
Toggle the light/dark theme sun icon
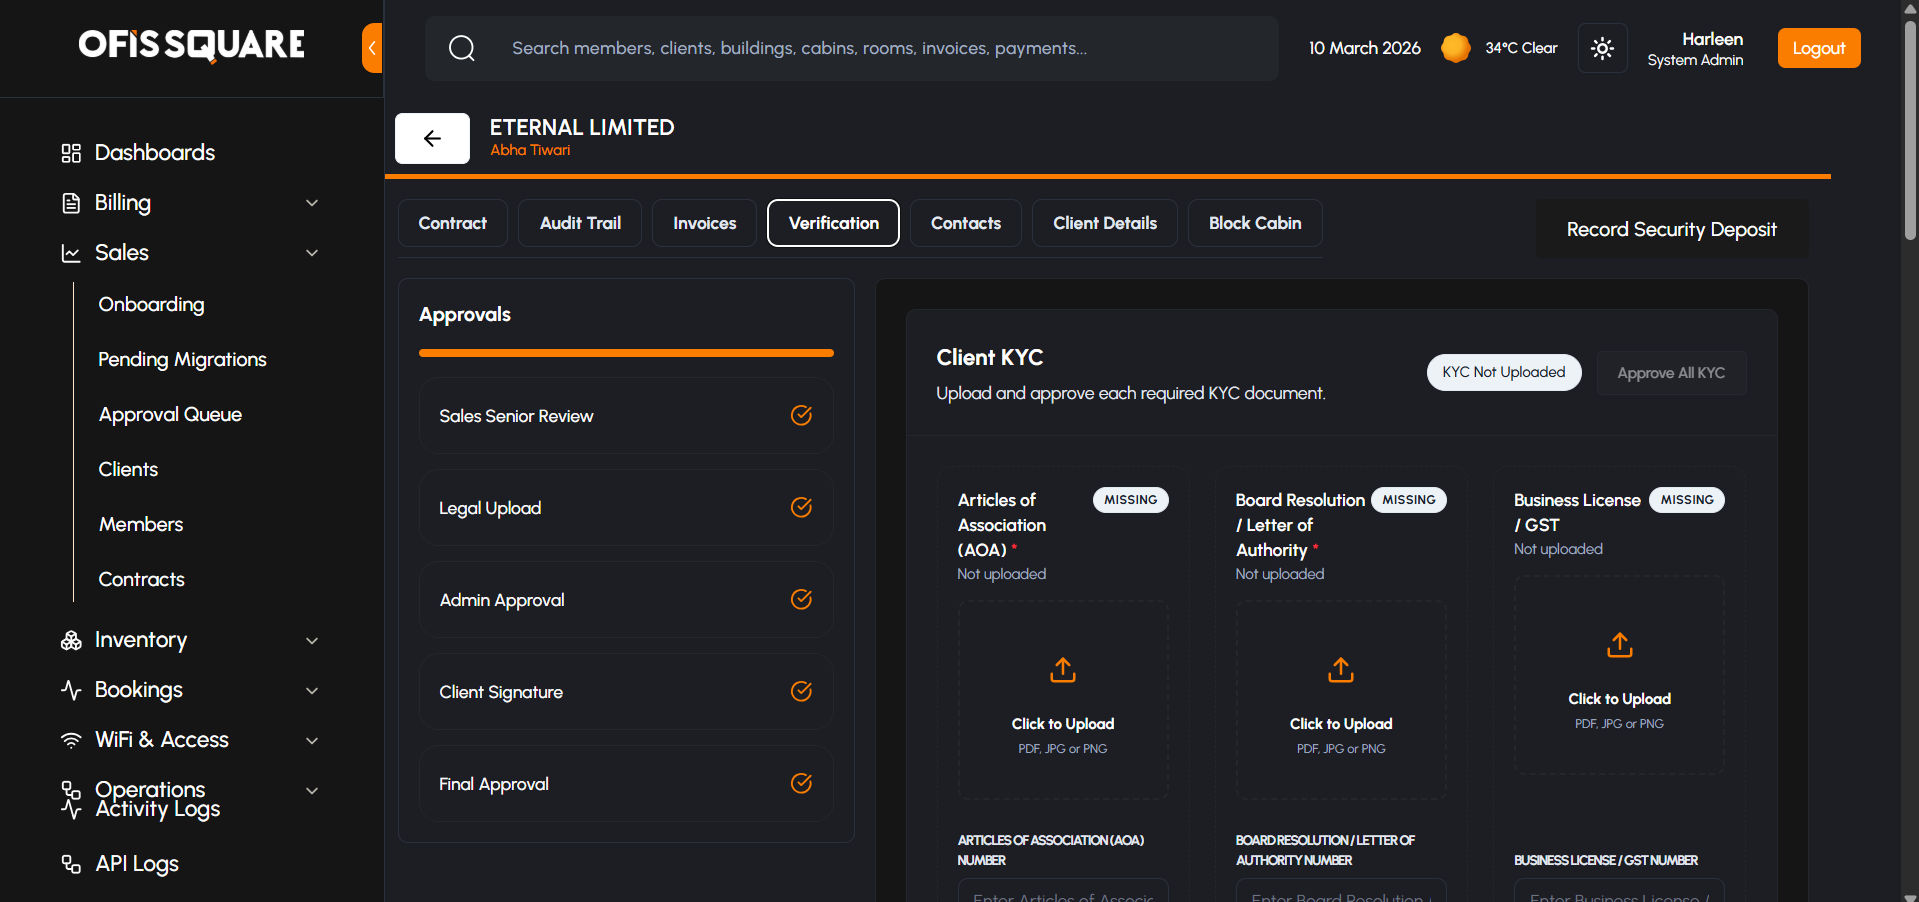click(1602, 48)
